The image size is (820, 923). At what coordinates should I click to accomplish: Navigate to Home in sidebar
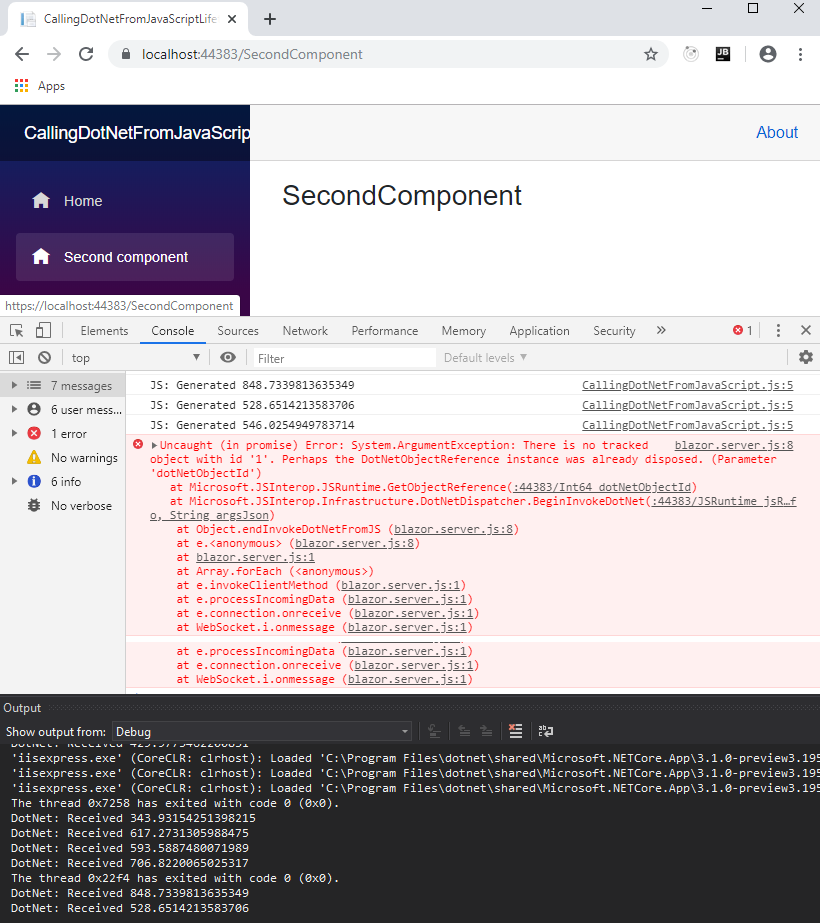click(x=125, y=201)
